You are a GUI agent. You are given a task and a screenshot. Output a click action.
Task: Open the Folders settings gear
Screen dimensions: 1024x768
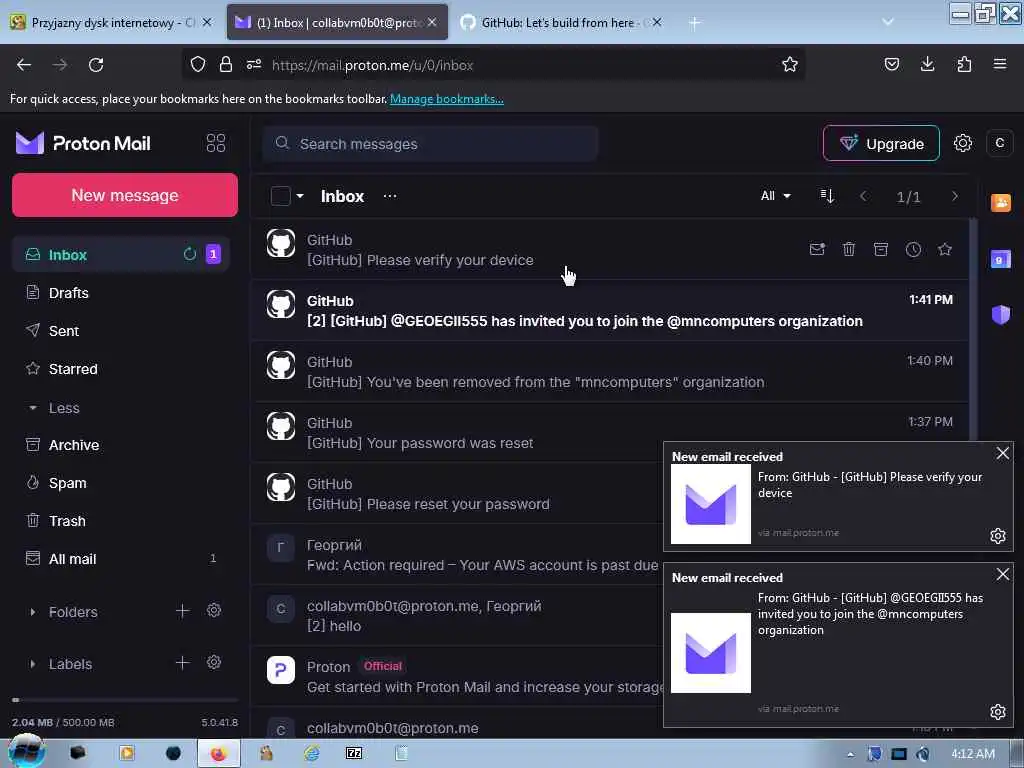point(214,611)
